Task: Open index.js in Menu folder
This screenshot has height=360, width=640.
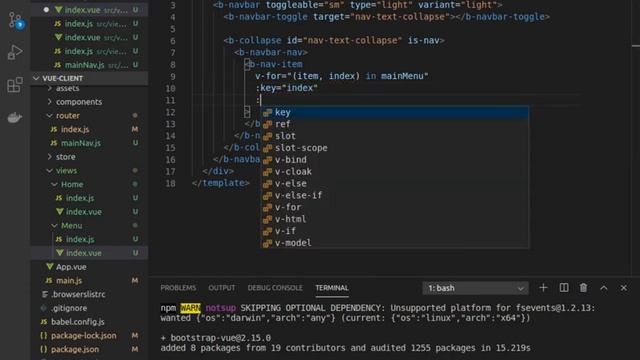Action: click(x=89, y=239)
